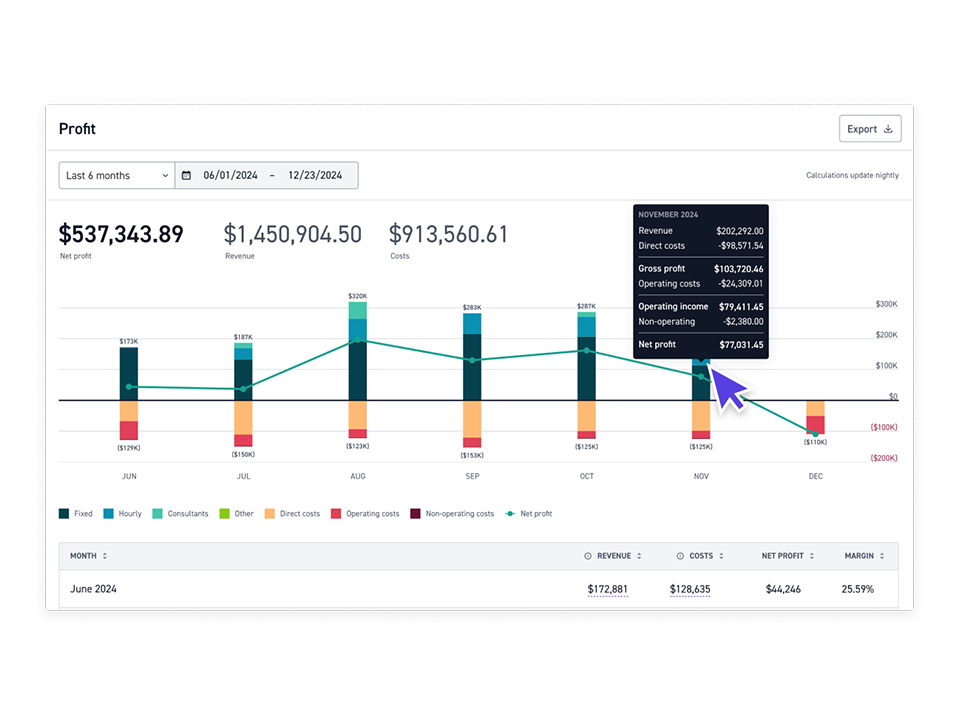Click the info icon beside Revenue header
The image size is (960, 720).
tap(588, 556)
